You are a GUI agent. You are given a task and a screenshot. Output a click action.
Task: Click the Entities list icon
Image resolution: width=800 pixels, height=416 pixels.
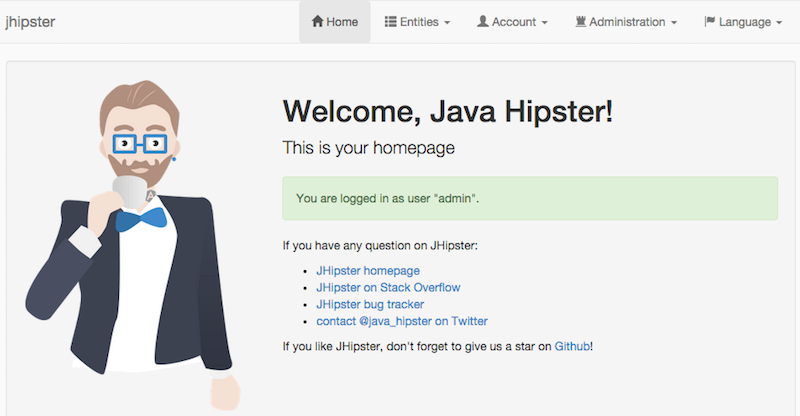pyautogui.click(x=391, y=22)
